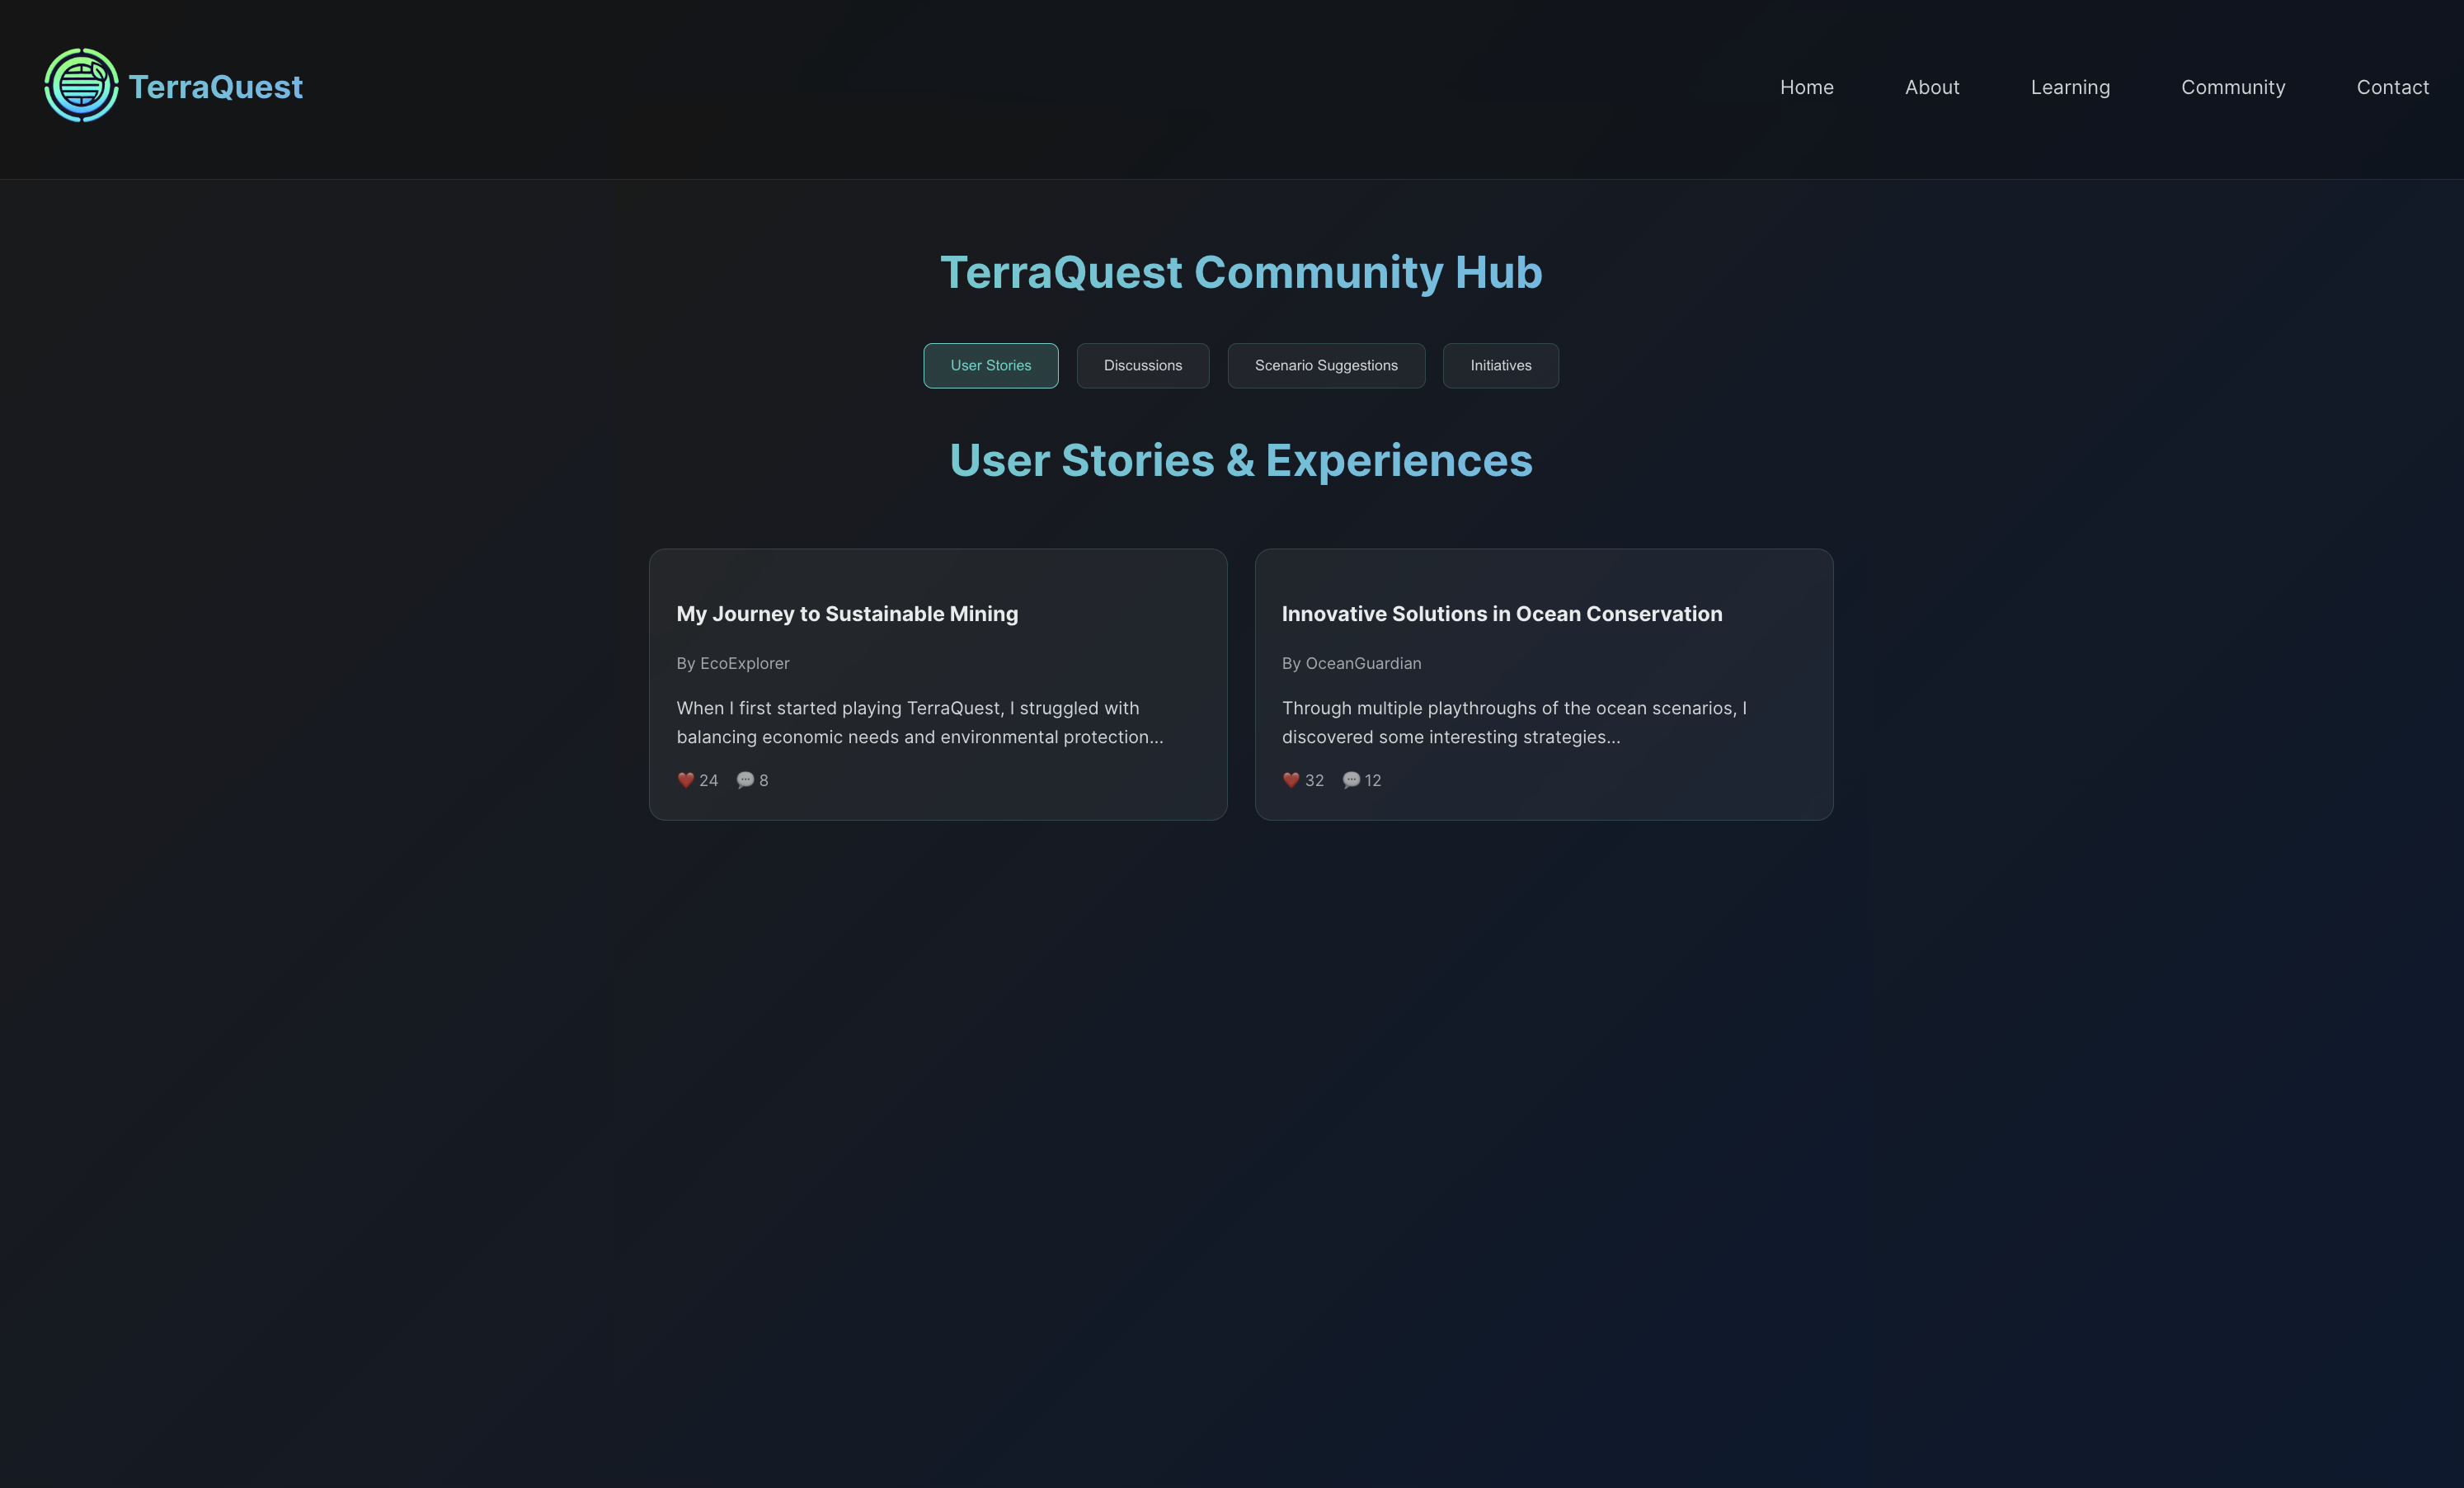Click the TerraQuest brand name text

[215, 88]
